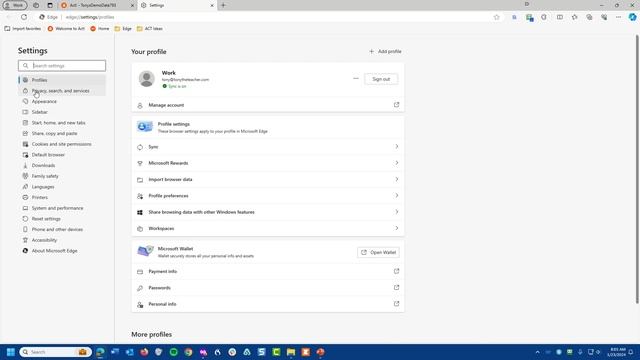
Task: Open Manage account external link
Action: 396,105
